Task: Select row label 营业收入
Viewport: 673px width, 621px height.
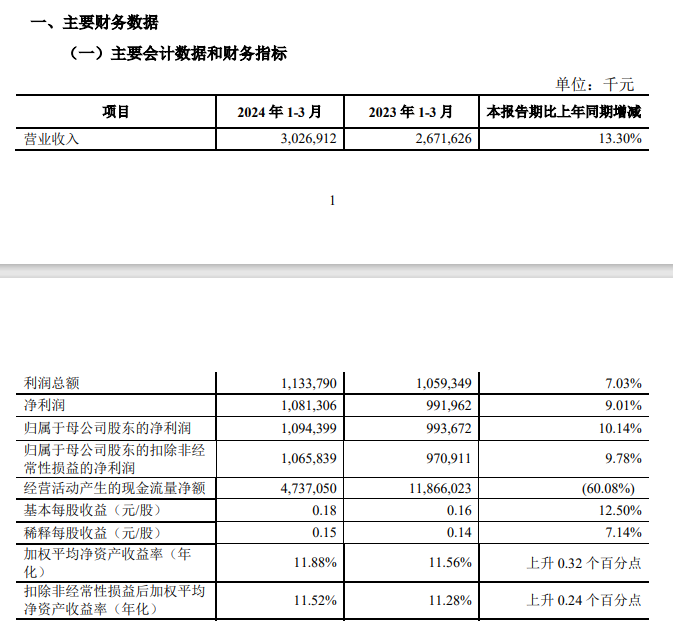Action: (52, 139)
